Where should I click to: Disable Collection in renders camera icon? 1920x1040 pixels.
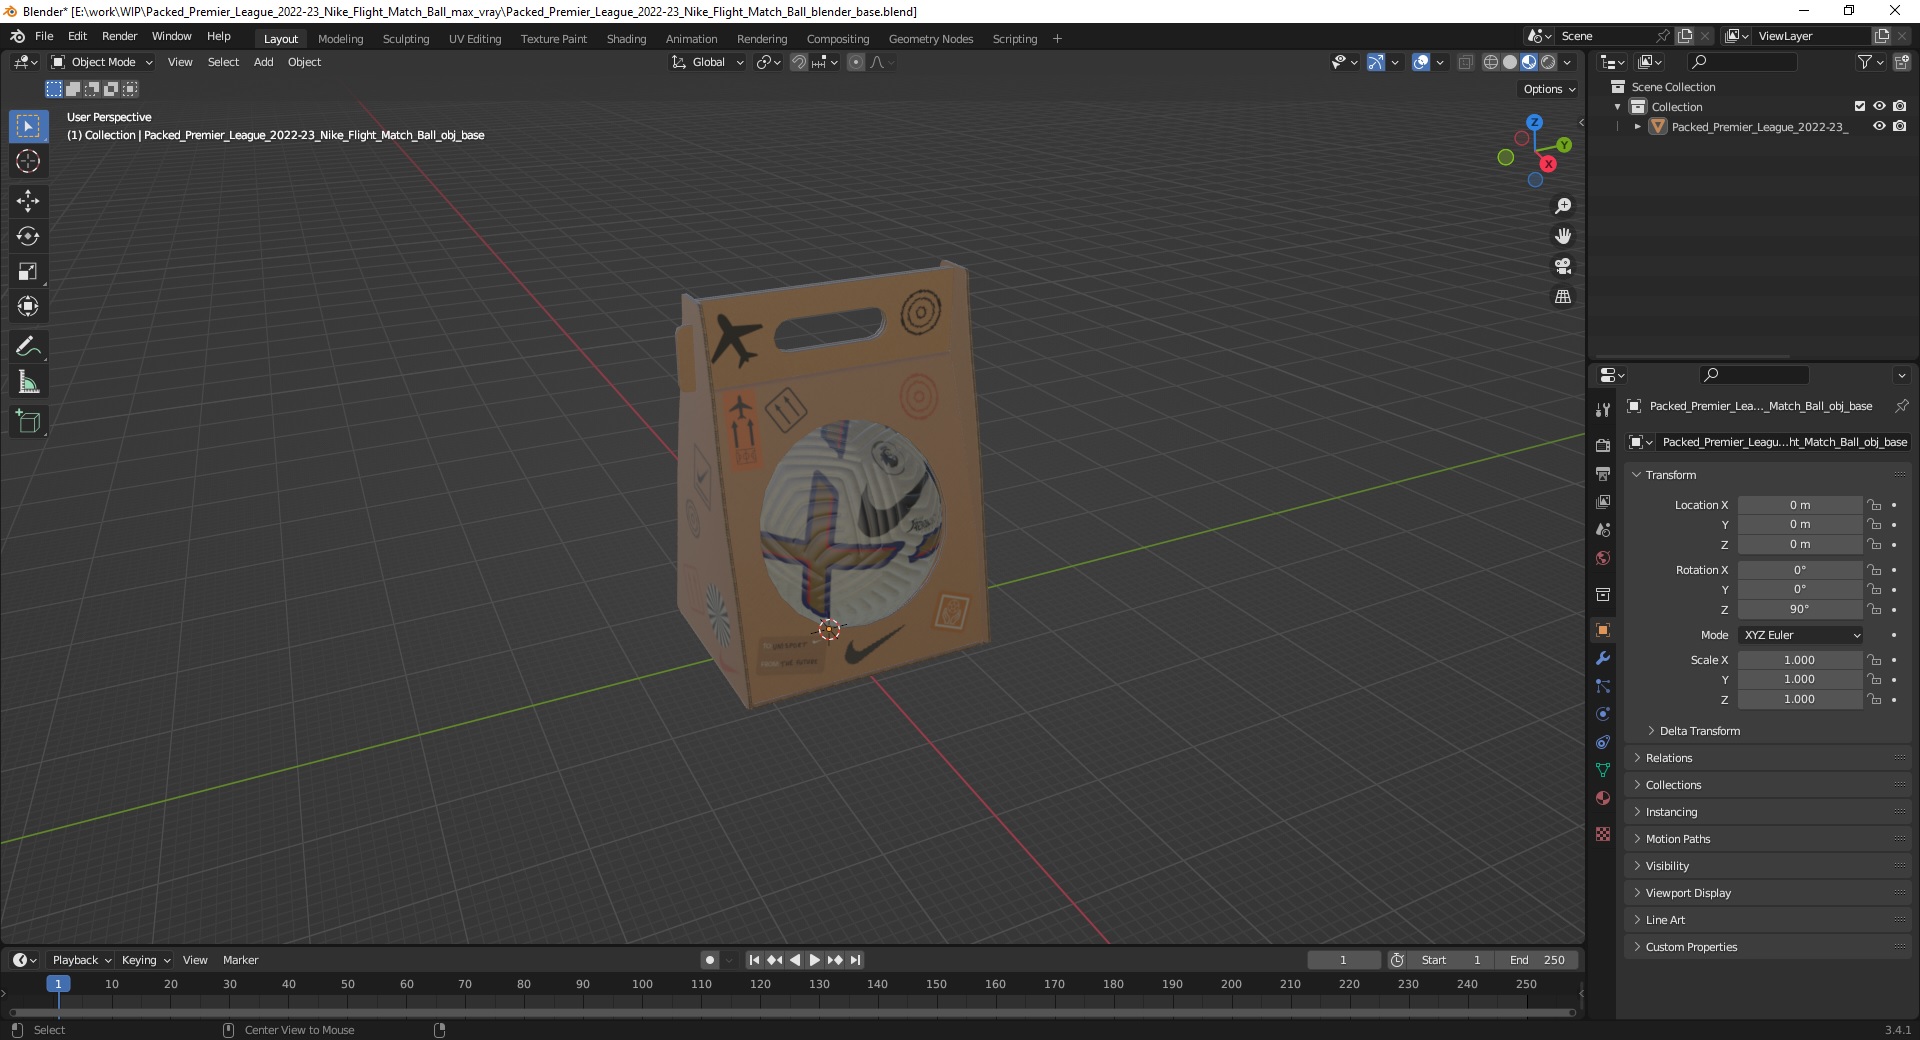pos(1899,106)
